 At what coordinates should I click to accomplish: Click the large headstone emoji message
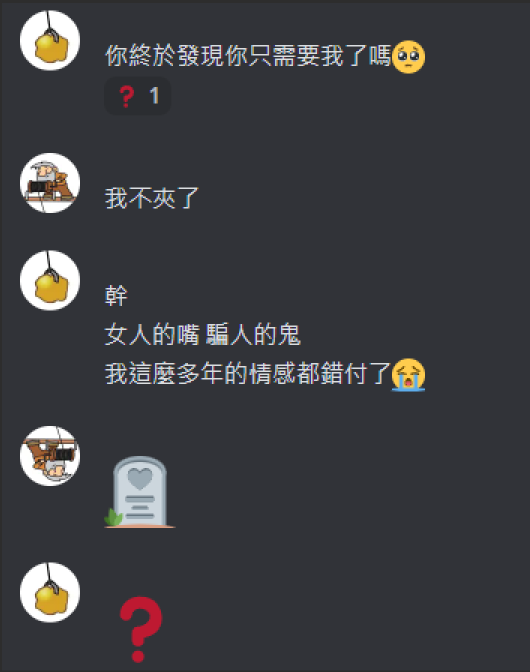[x=140, y=492]
